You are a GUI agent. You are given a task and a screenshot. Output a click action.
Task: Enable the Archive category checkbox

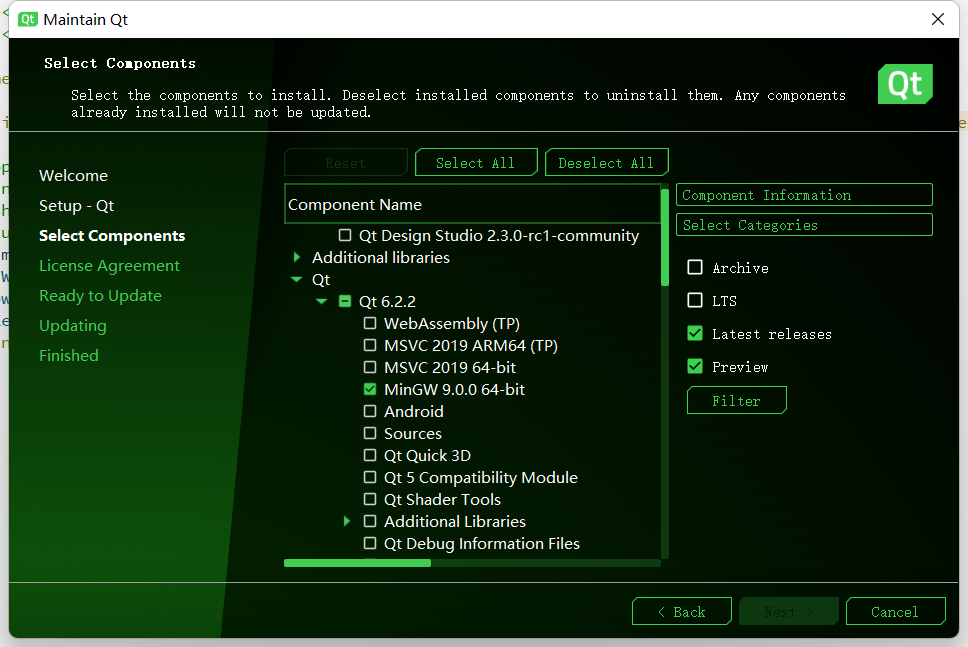(x=695, y=267)
